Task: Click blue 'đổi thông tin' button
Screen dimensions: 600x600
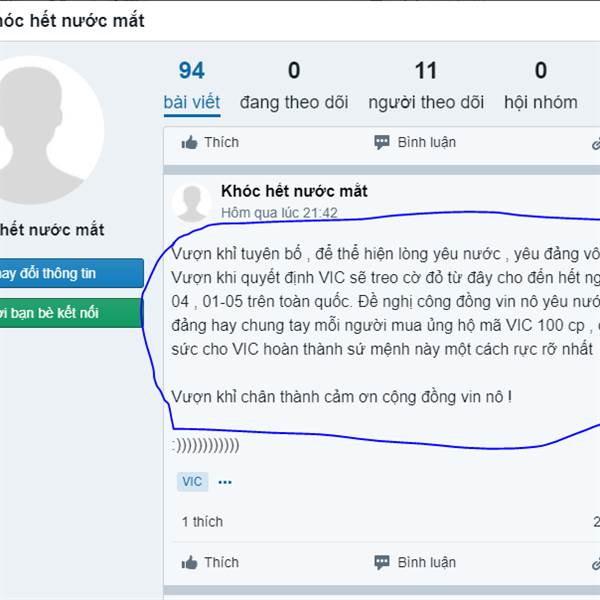Action: pyautogui.click(x=72, y=273)
